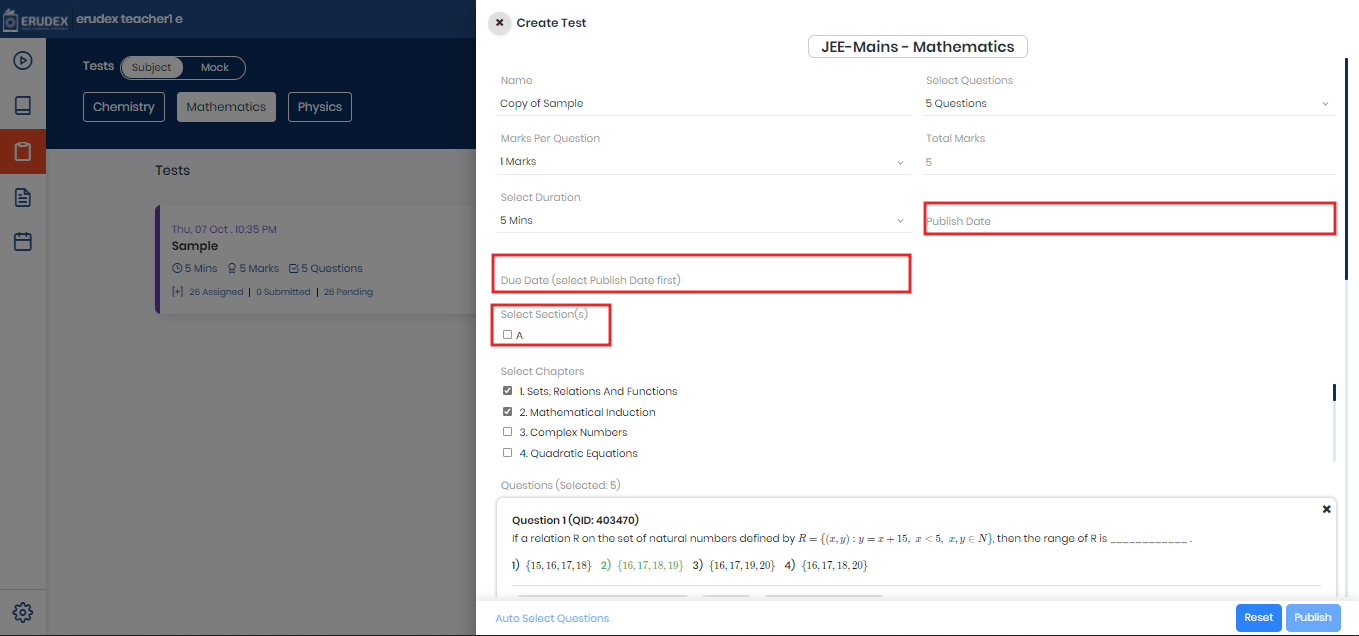Remove Question 1 with the X icon
1359x636 pixels.
[x=1326, y=509]
